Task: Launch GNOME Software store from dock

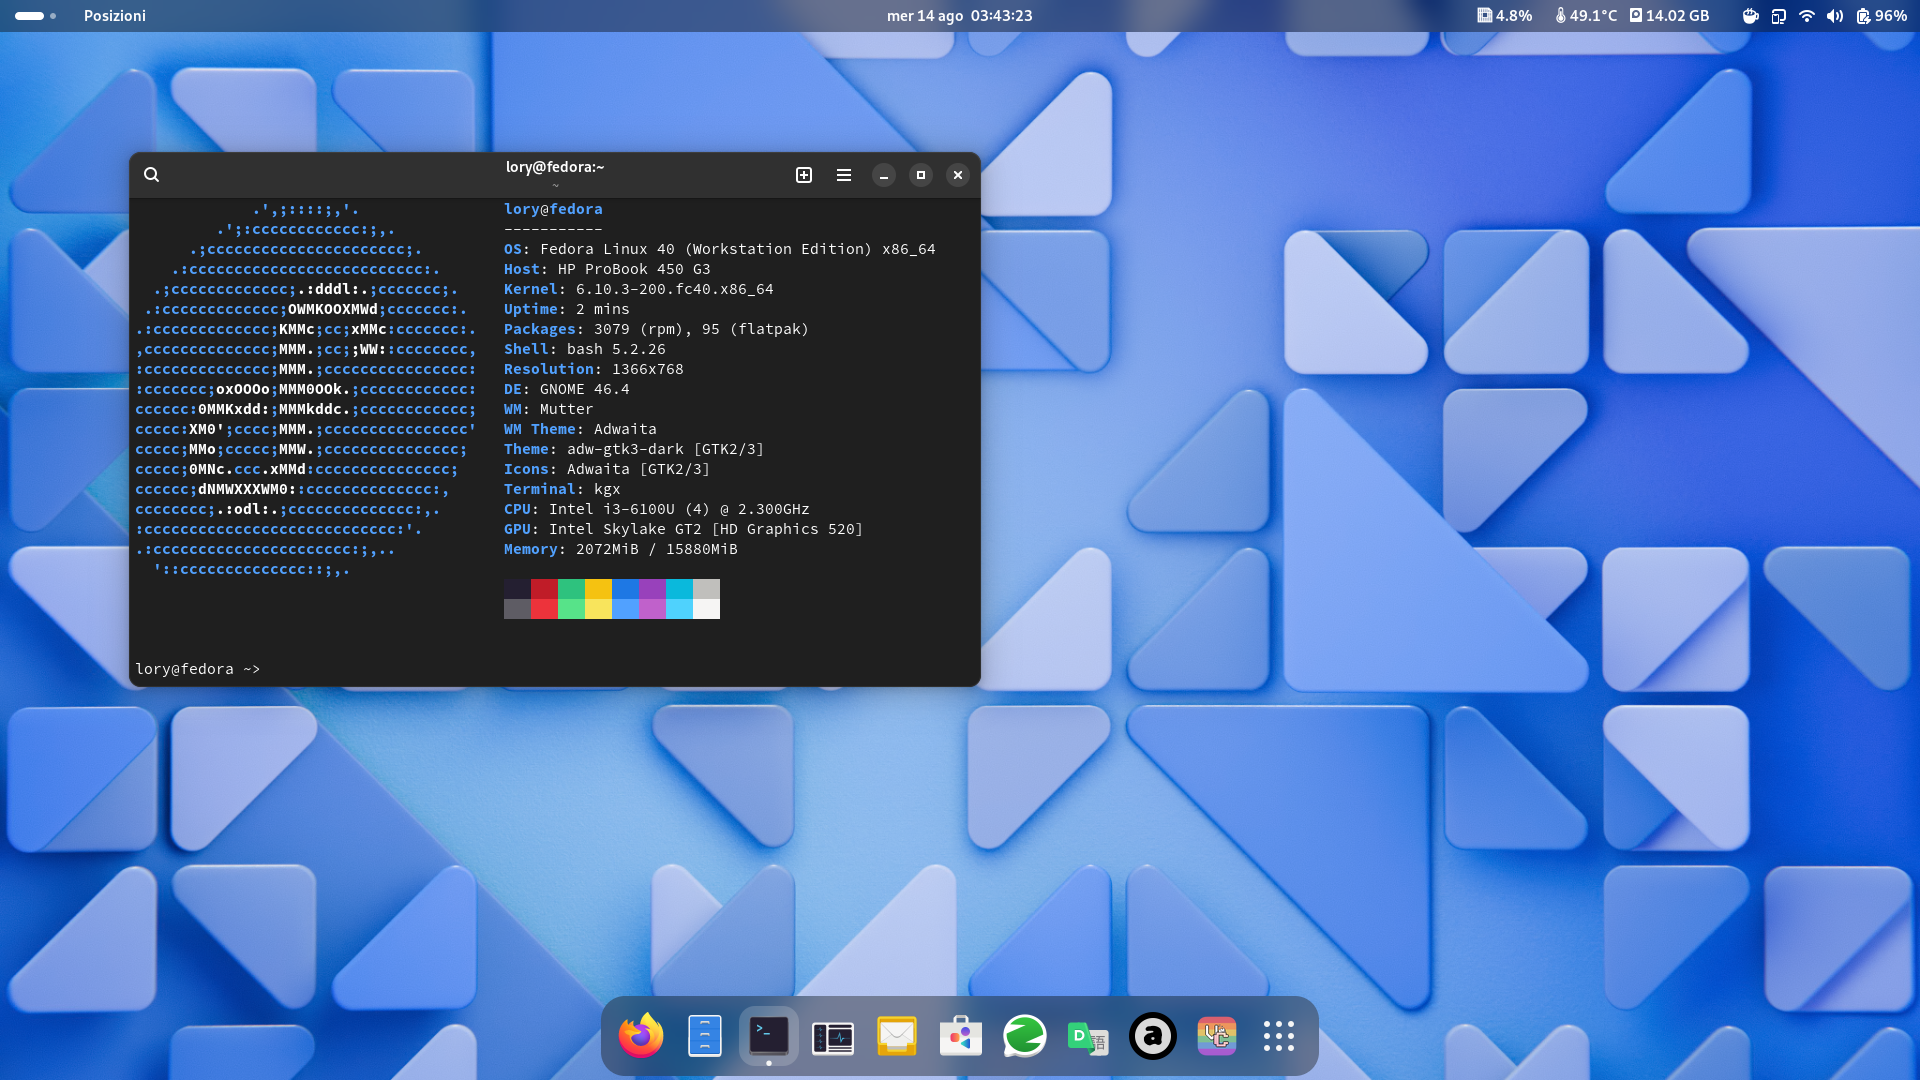Action: (x=961, y=1036)
